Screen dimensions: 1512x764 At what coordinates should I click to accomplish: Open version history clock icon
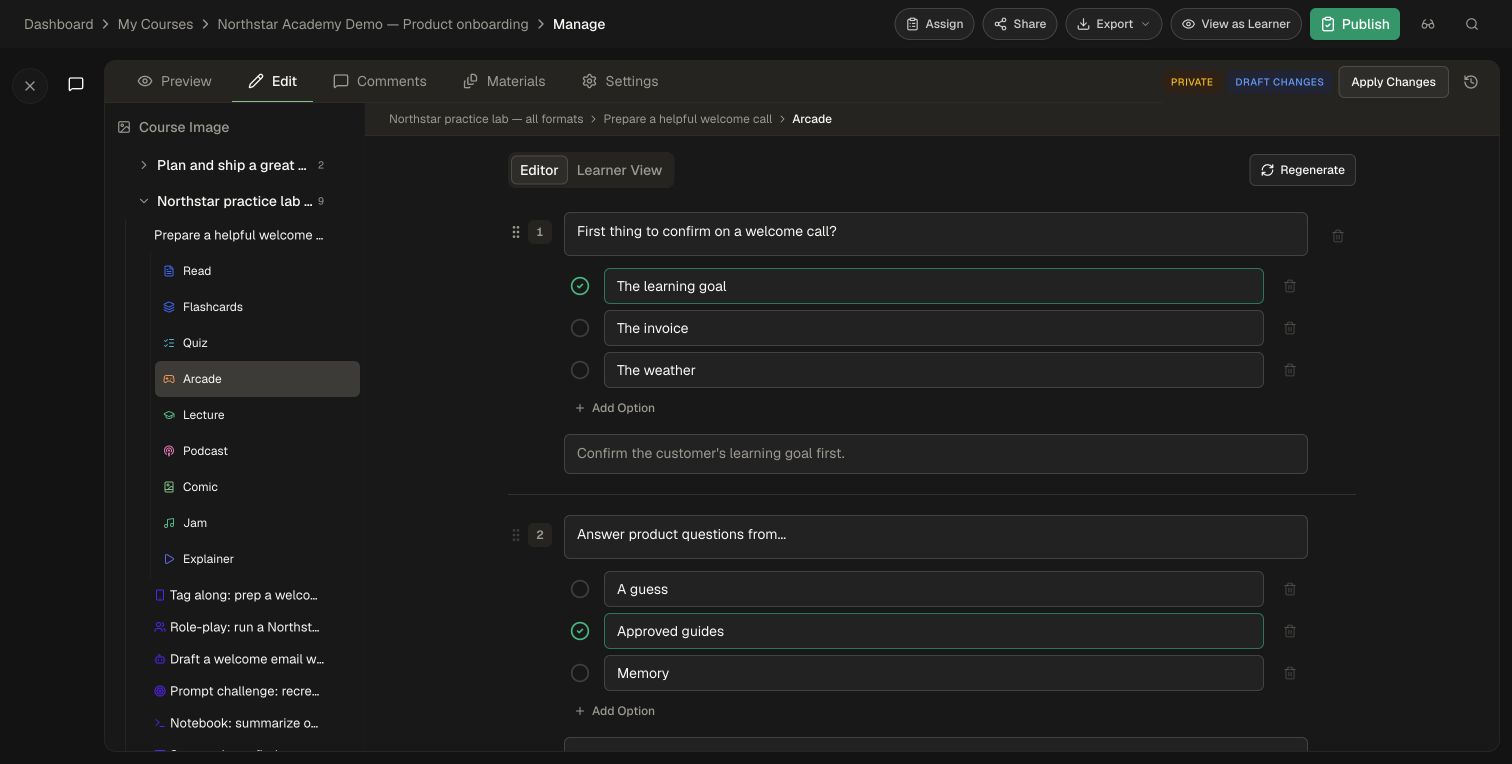point(1471,82)
